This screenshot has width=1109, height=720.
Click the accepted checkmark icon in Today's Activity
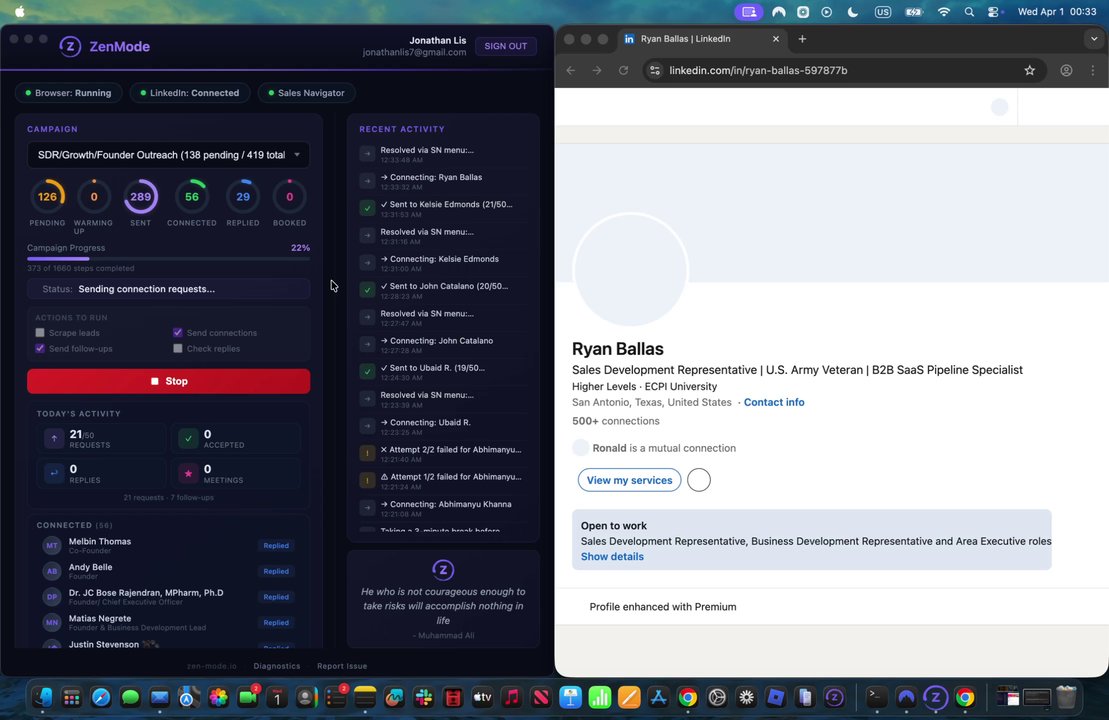point(188,439)
